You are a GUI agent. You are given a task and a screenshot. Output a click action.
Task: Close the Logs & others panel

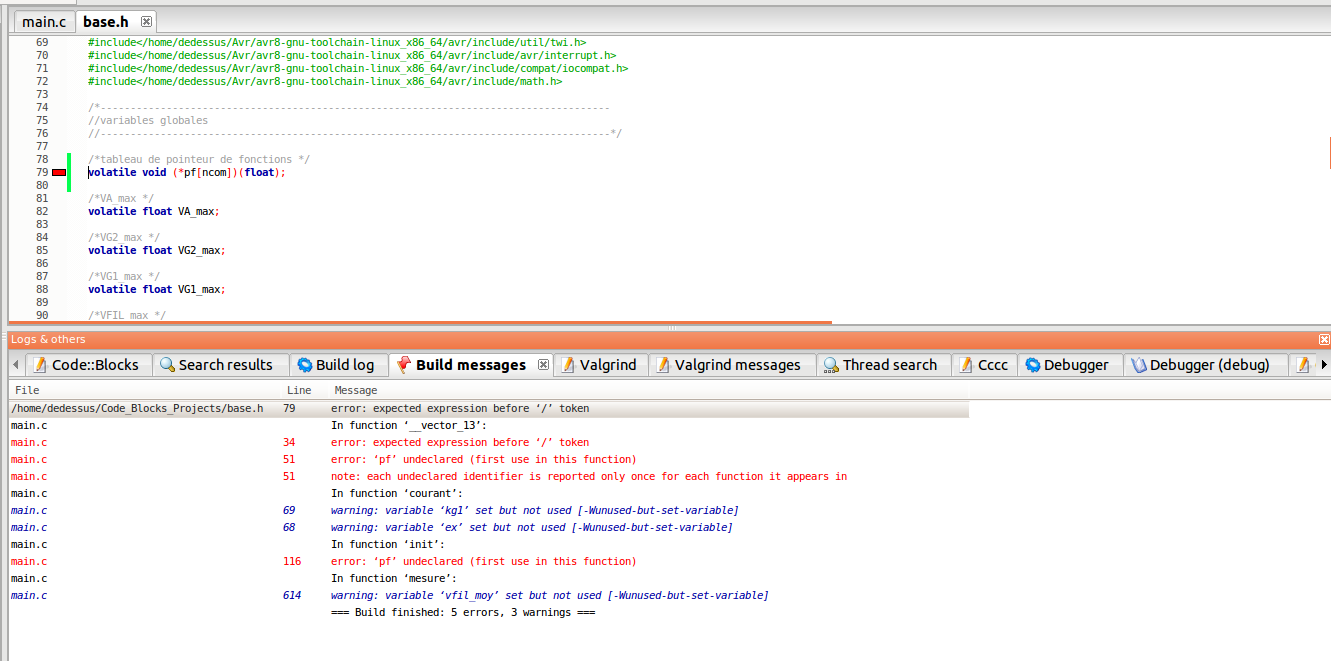coord(1324,340)
